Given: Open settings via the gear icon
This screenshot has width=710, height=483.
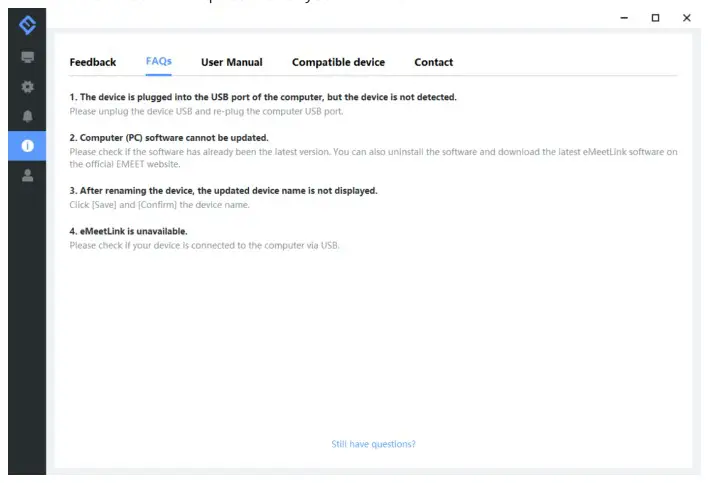Looking at the screenshot, I should point(27,87).
